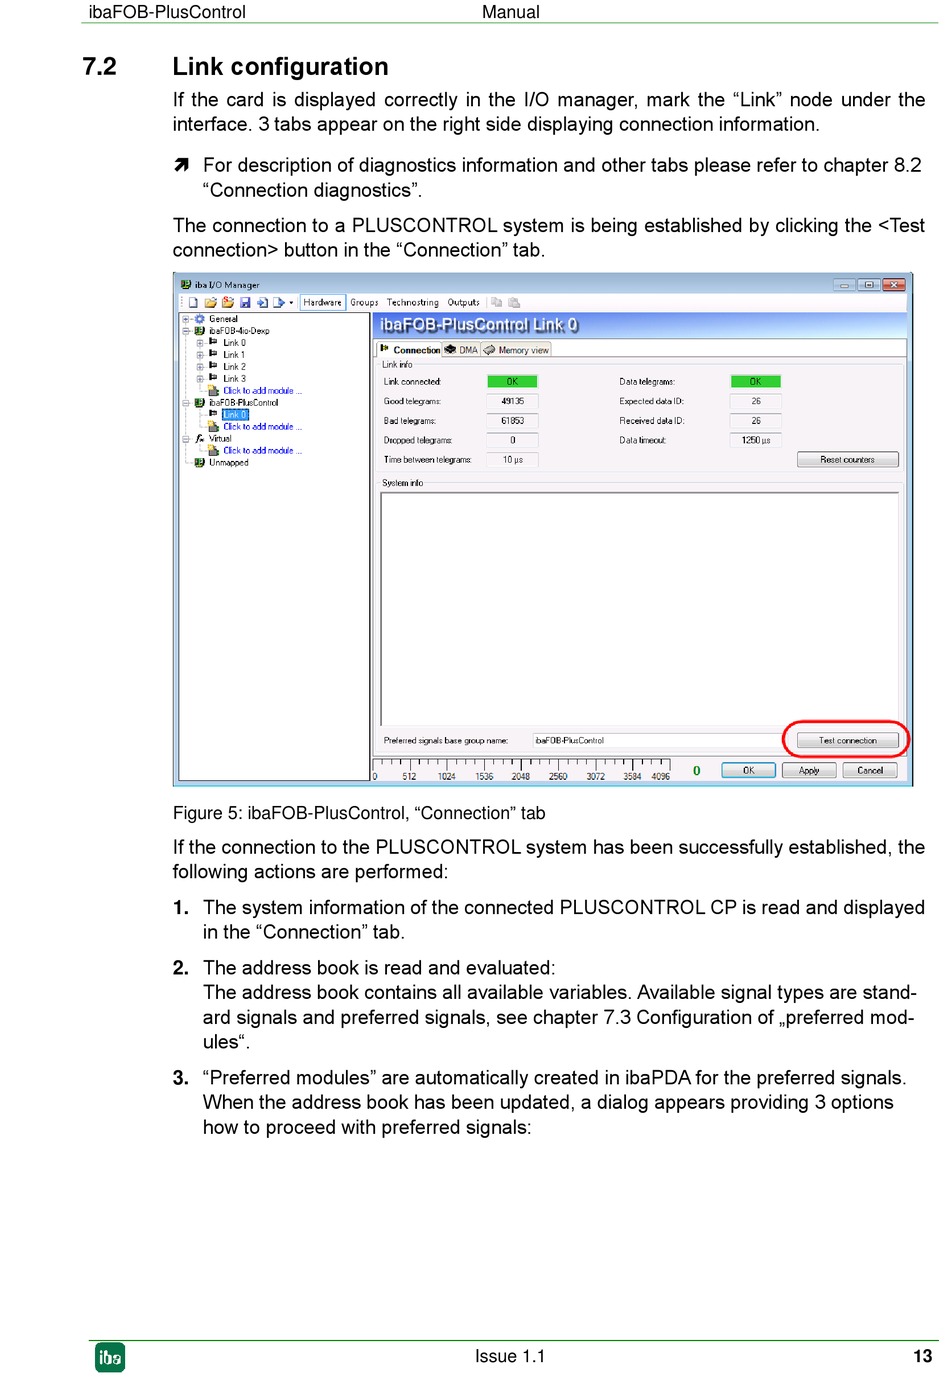Expand the Link 1 tree node

(200, 355)
